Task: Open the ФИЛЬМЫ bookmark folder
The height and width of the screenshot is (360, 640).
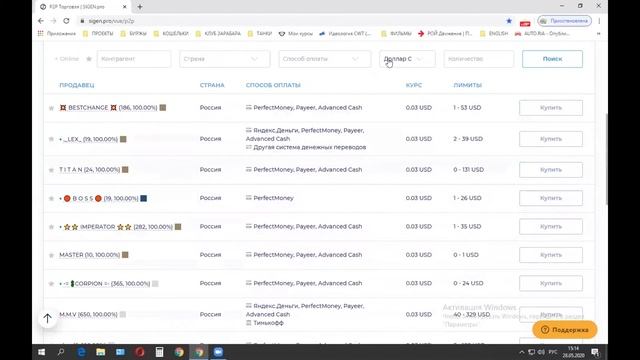Action: pyautogui.click(x=396, y=33)
